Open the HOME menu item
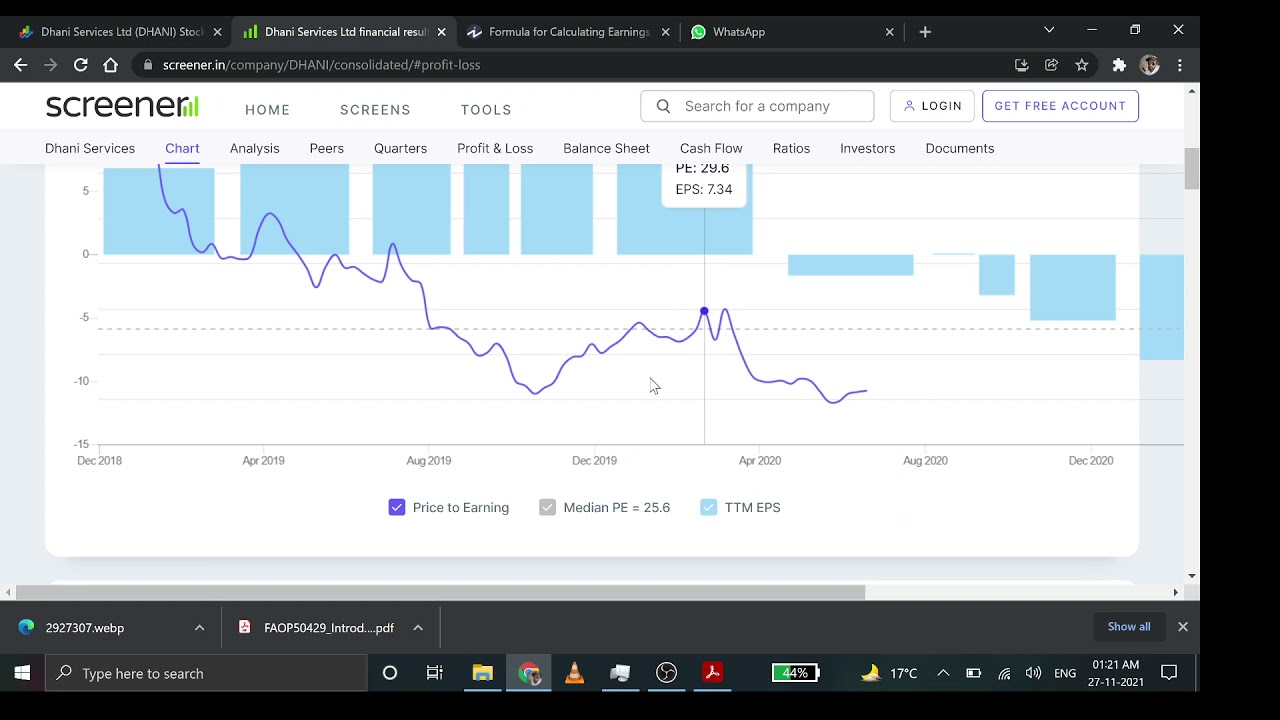1280x720 pixels. pyautogui.click(x=268, y=110)
